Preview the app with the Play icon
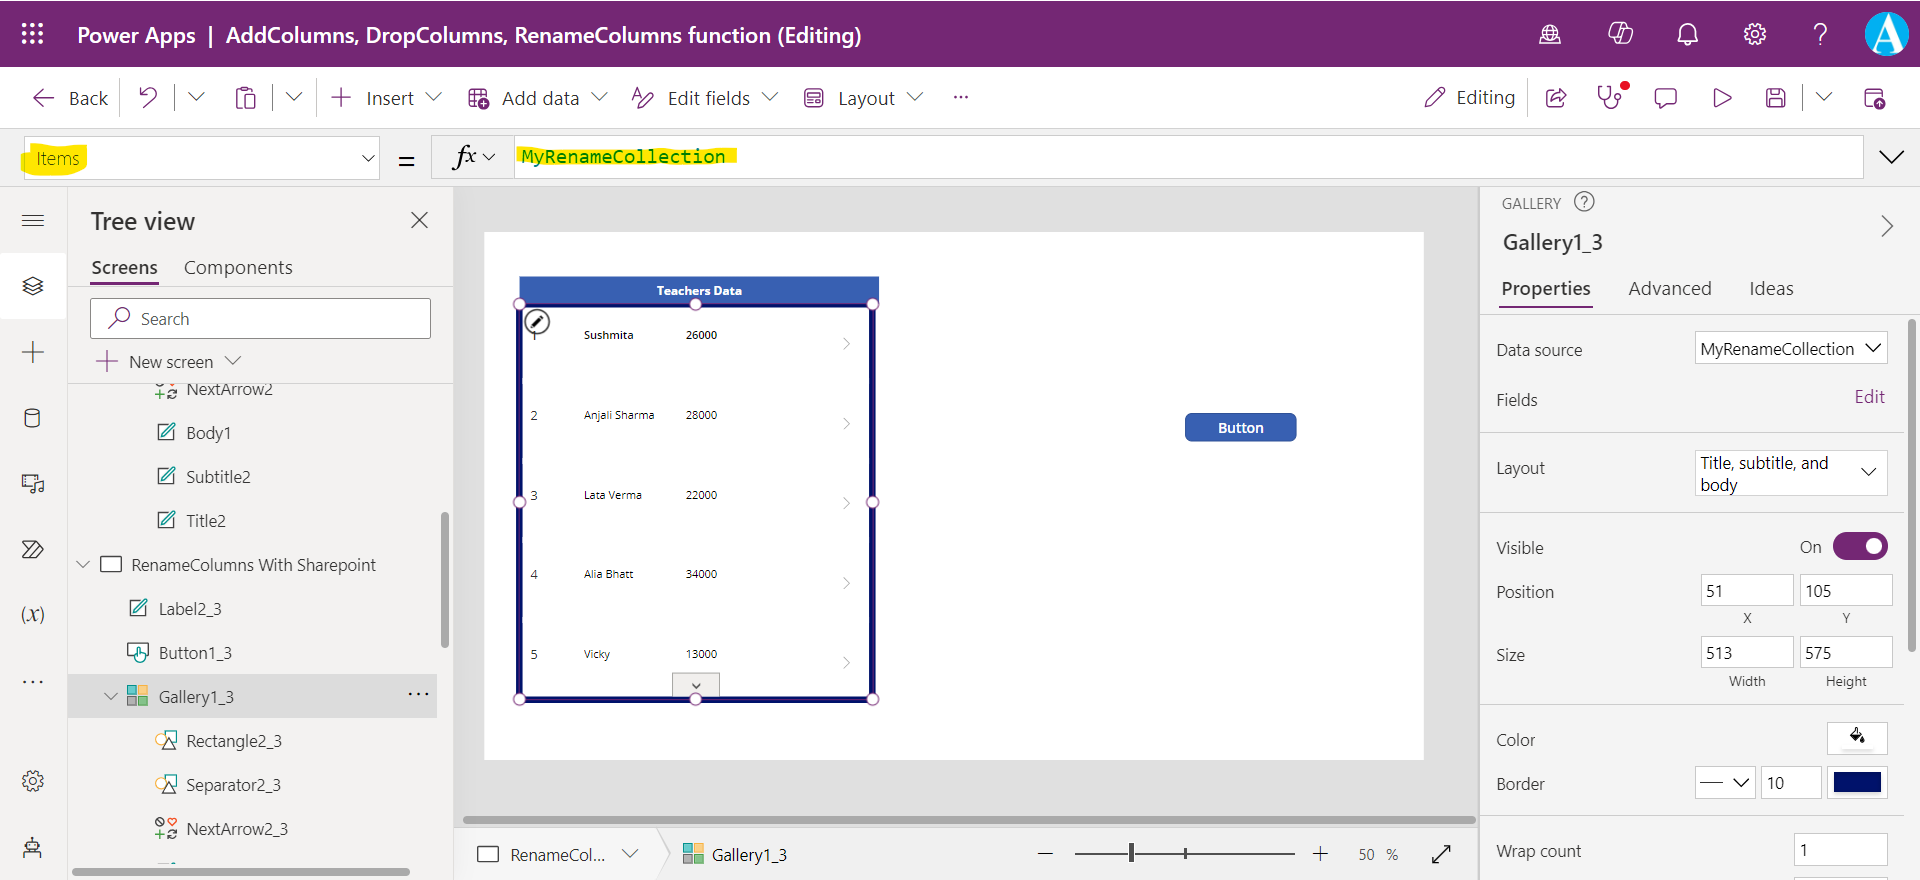 point(1721,98)
